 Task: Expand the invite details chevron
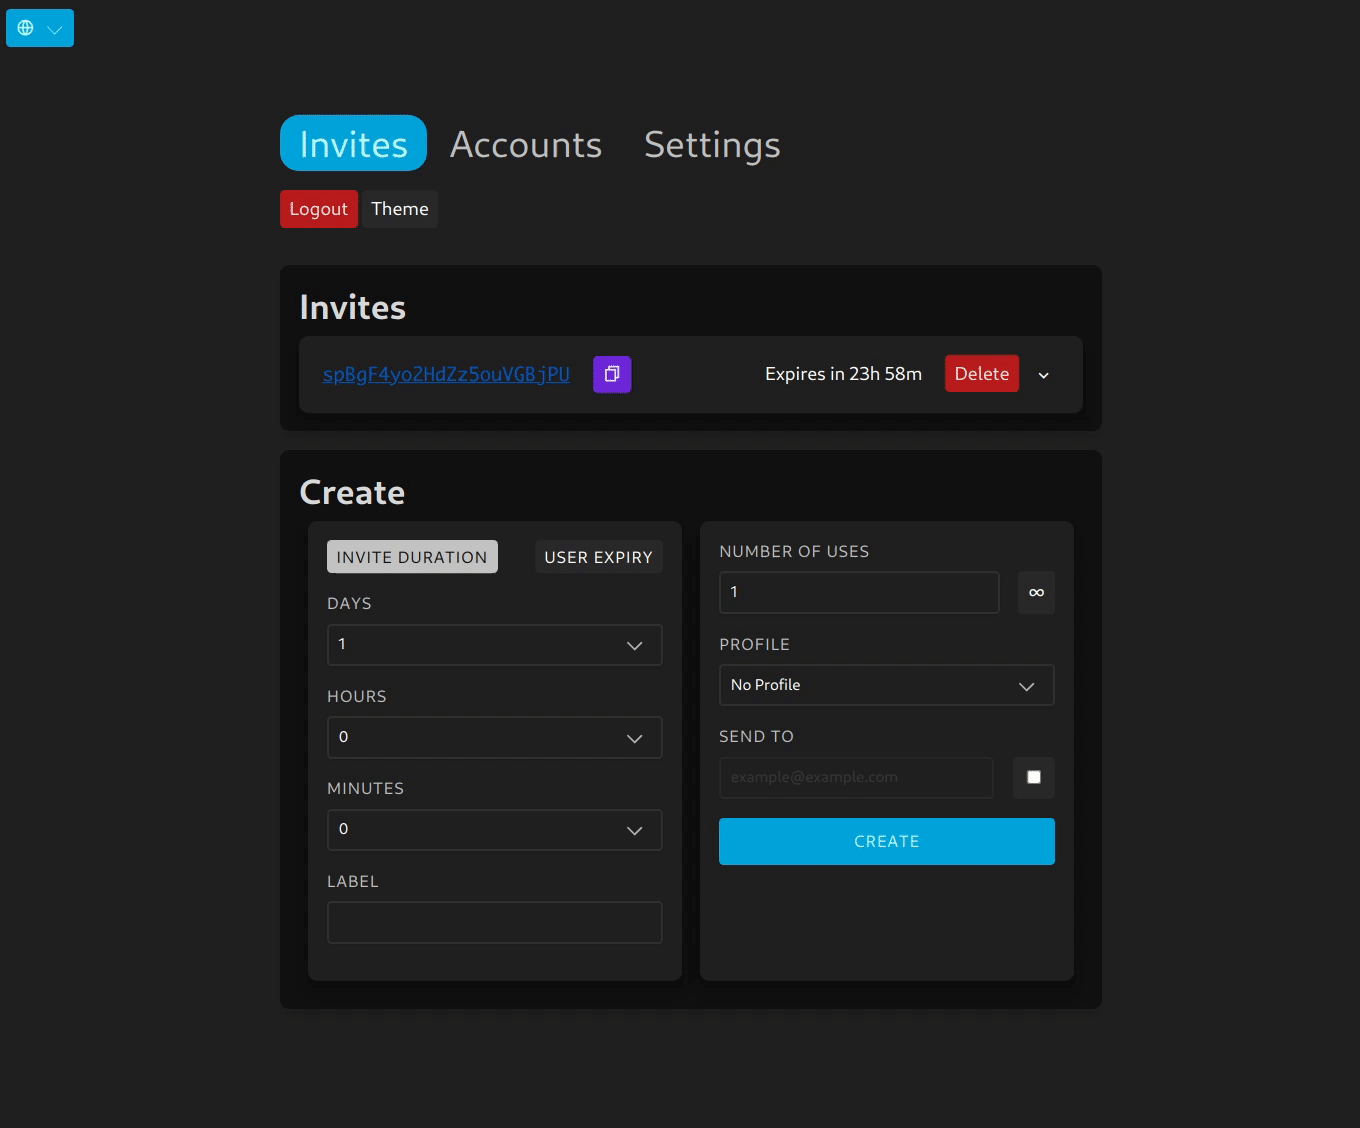[1043, 375]
